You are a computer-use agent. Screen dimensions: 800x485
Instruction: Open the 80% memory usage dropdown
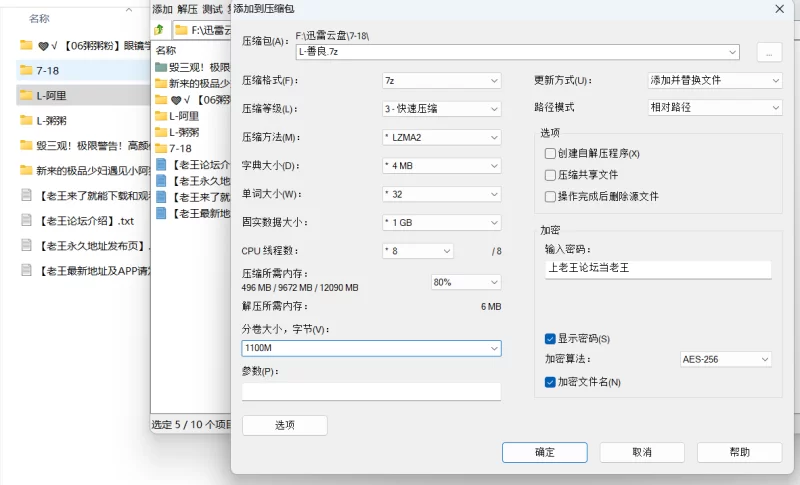(466, 282)
